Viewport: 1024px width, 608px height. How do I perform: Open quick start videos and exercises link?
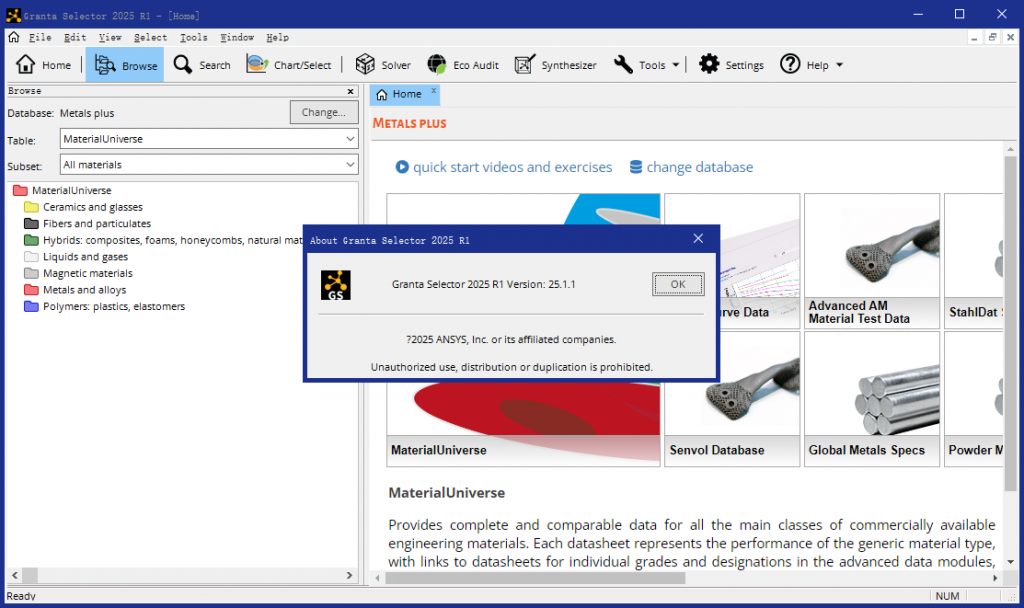pyautogui.click(x=513, y=167)
